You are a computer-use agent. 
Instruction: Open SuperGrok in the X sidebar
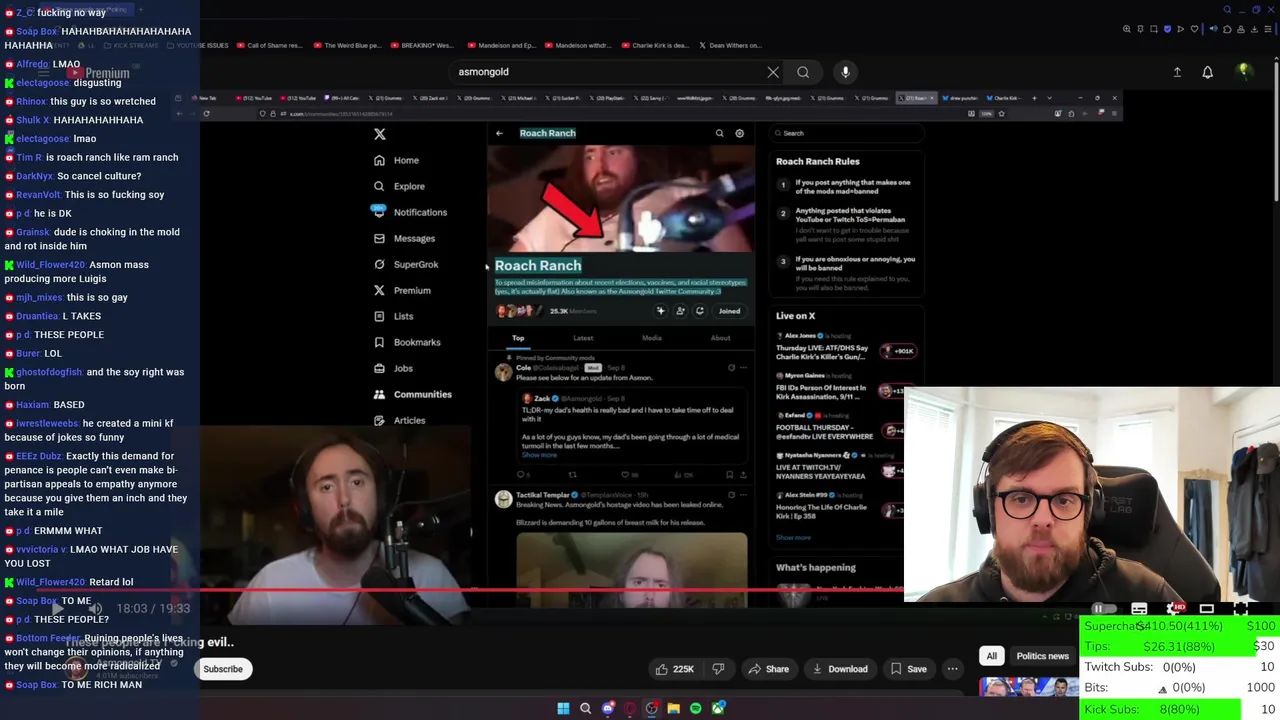click(x=405, y=264)
